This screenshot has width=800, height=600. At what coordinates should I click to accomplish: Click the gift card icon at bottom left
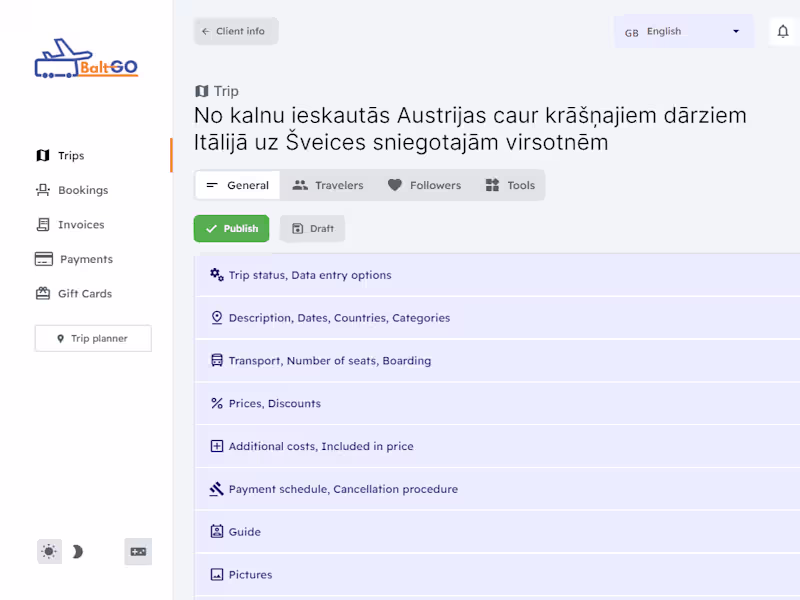[x=138, y=551]
